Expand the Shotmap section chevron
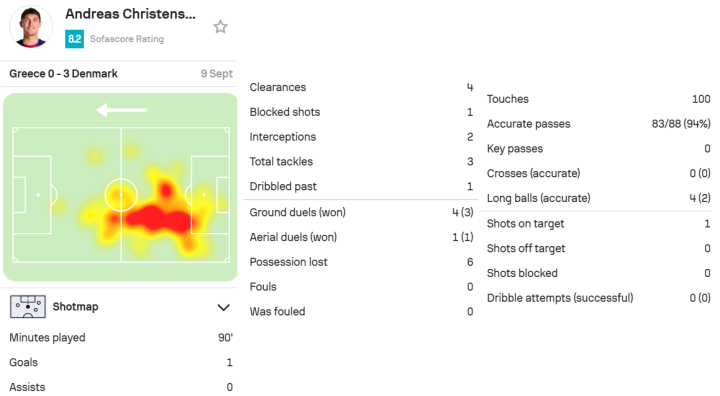The height and width of the screenshot is (396, 720). 223,307
